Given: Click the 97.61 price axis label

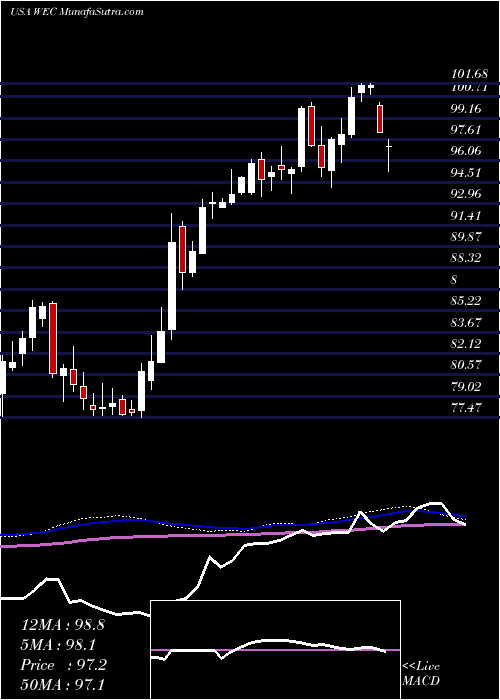Looking at the screenshot, I should point(467,129).
